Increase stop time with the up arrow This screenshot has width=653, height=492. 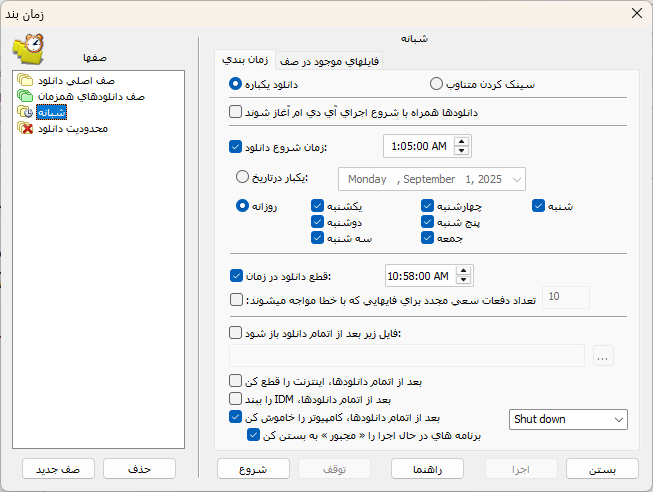pos(464,271)
